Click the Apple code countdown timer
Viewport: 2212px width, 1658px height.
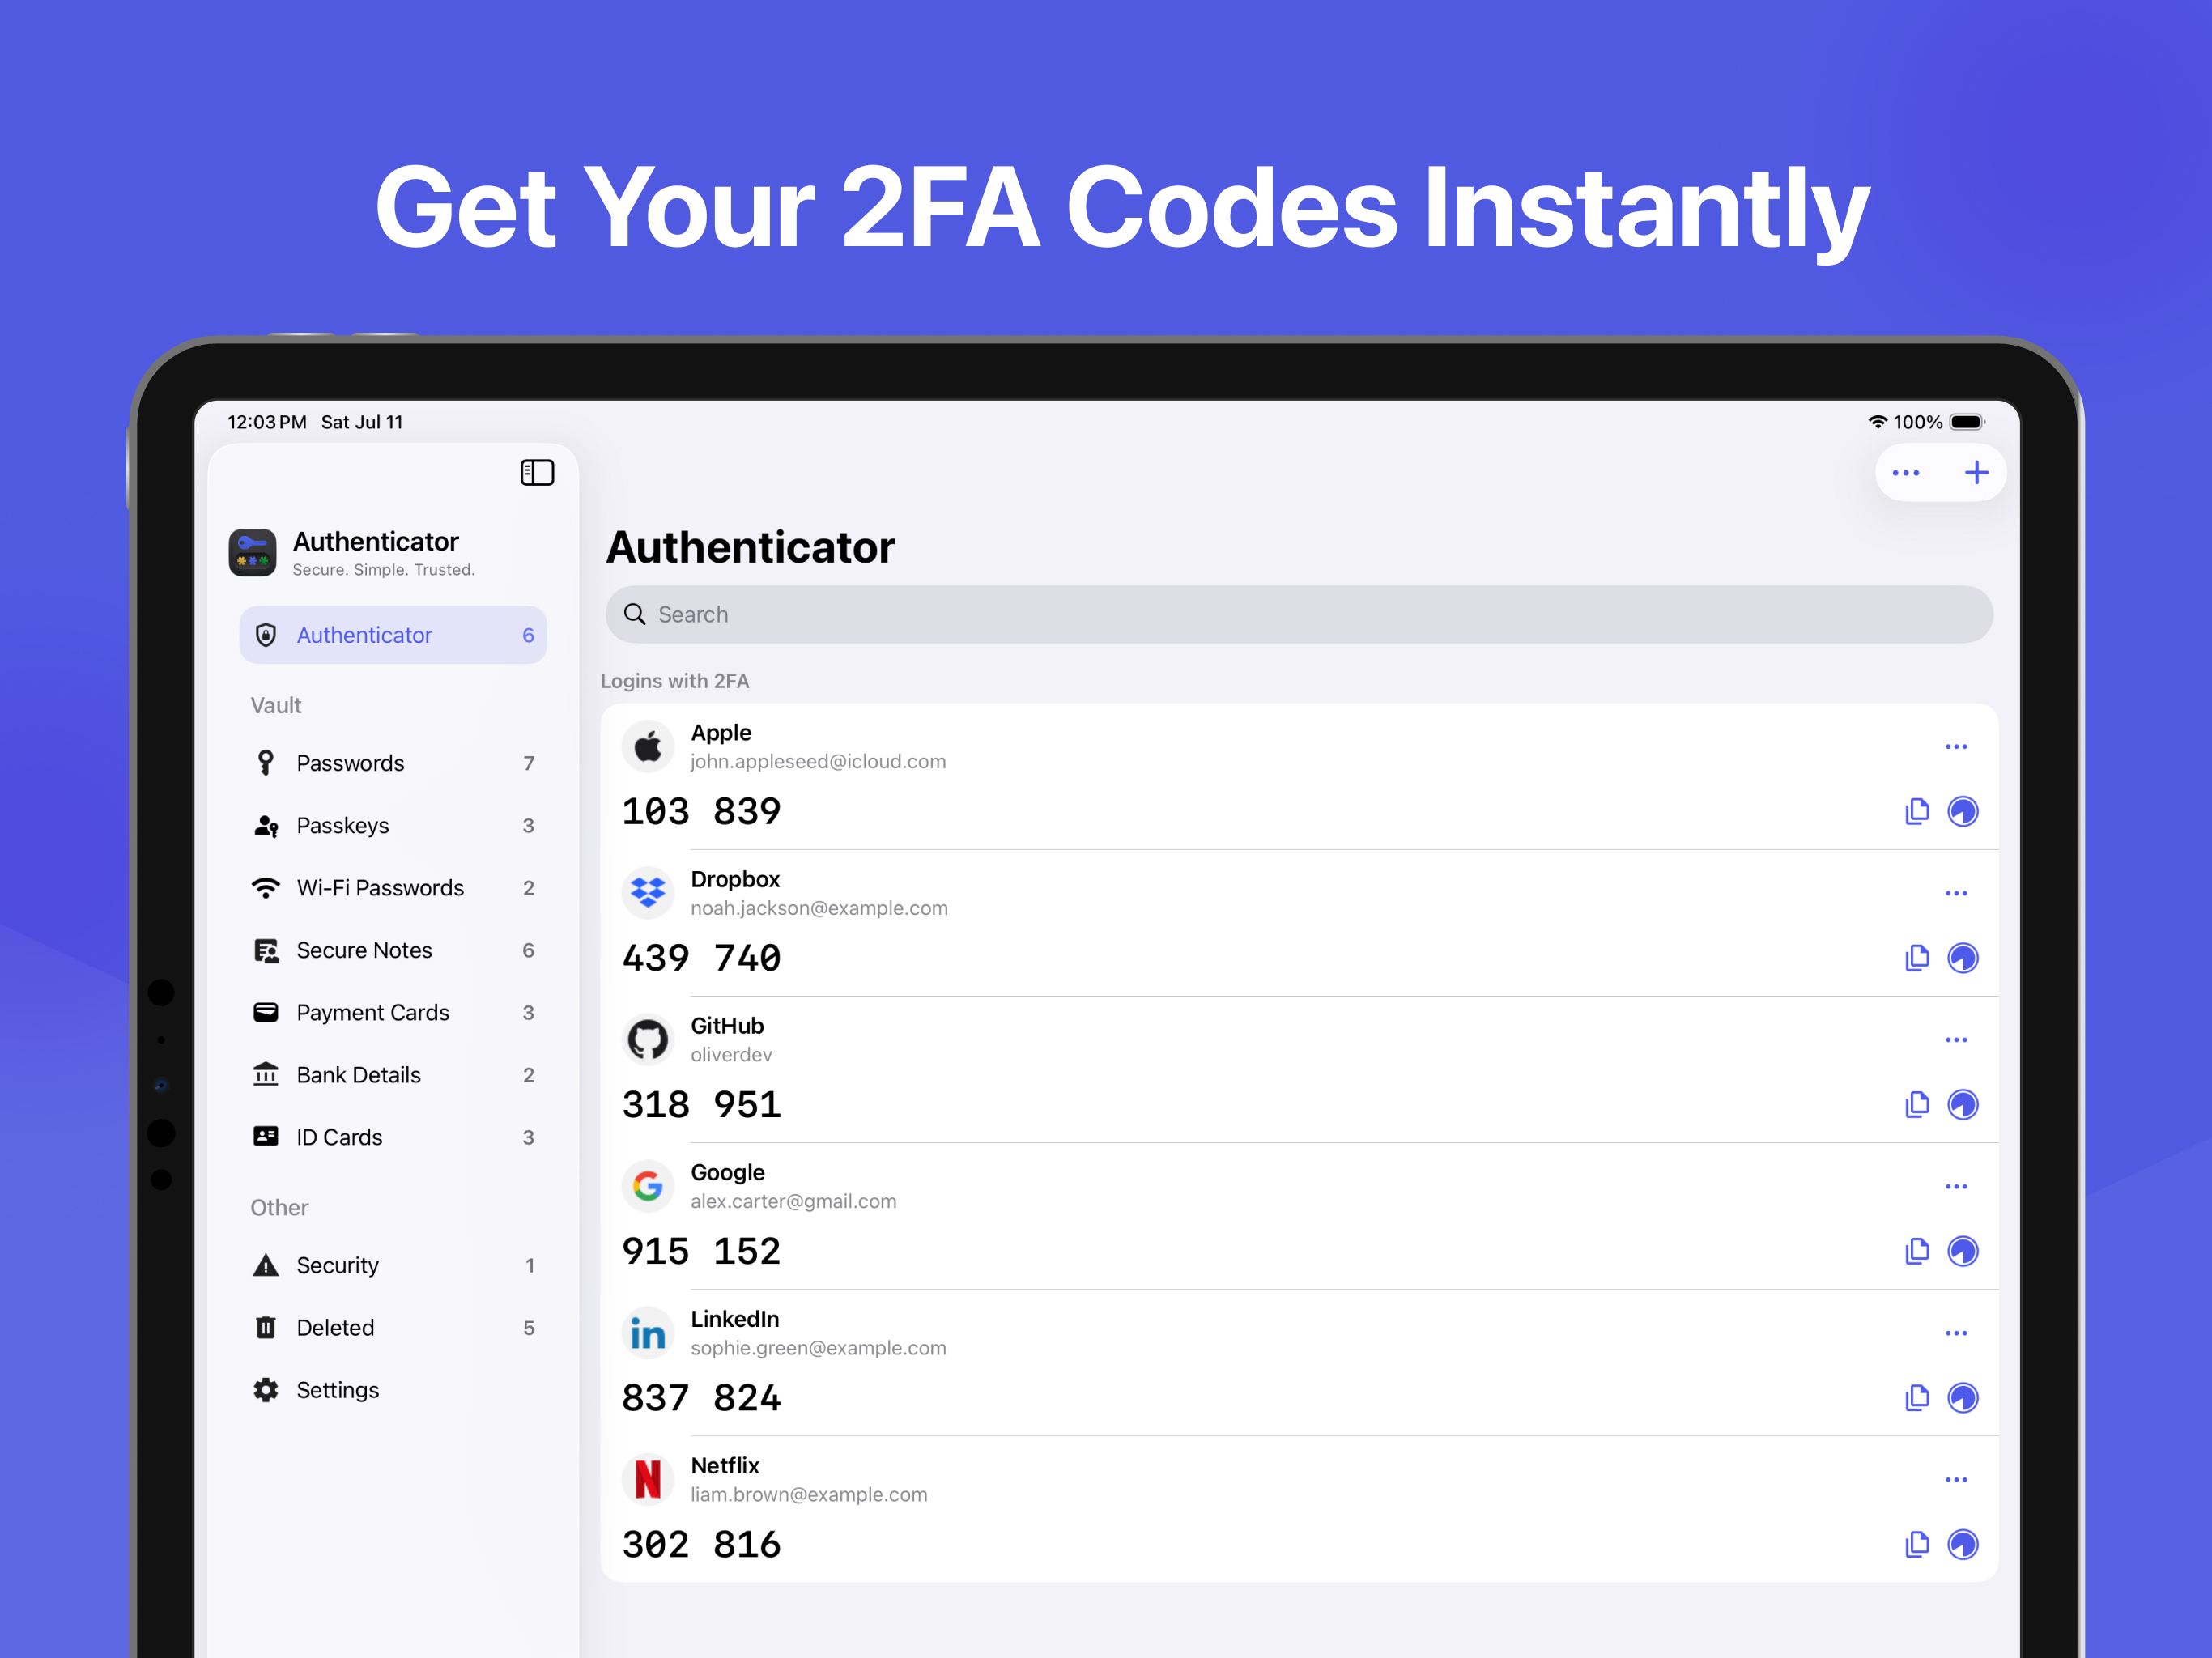coord(1963,811)
